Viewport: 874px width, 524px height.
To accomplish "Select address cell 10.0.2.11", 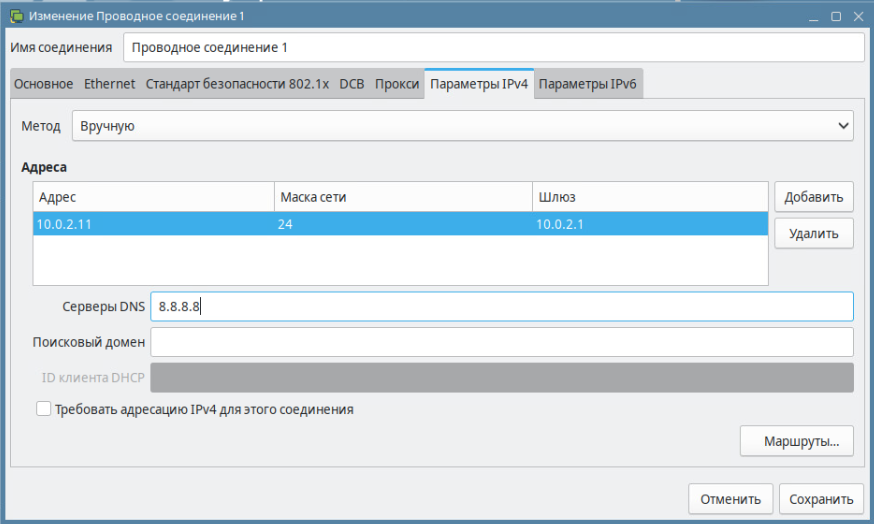I will click(x=154, y=224).
